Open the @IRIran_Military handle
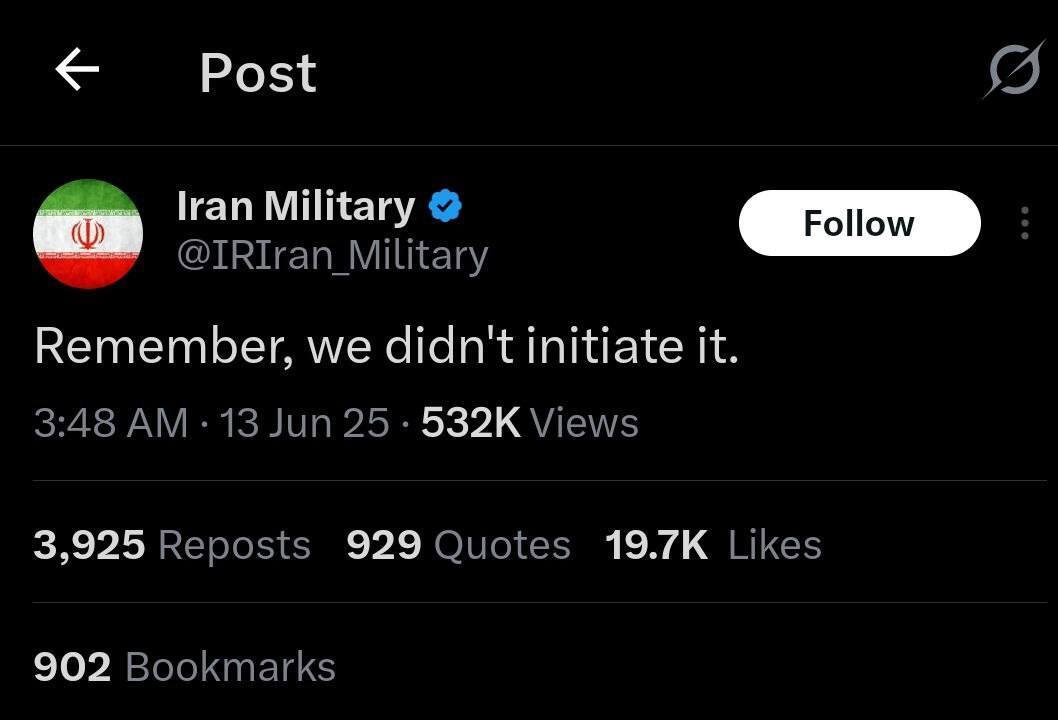Image resolution: width=1058 pixels, height=720 pixels. pos(333,255)
